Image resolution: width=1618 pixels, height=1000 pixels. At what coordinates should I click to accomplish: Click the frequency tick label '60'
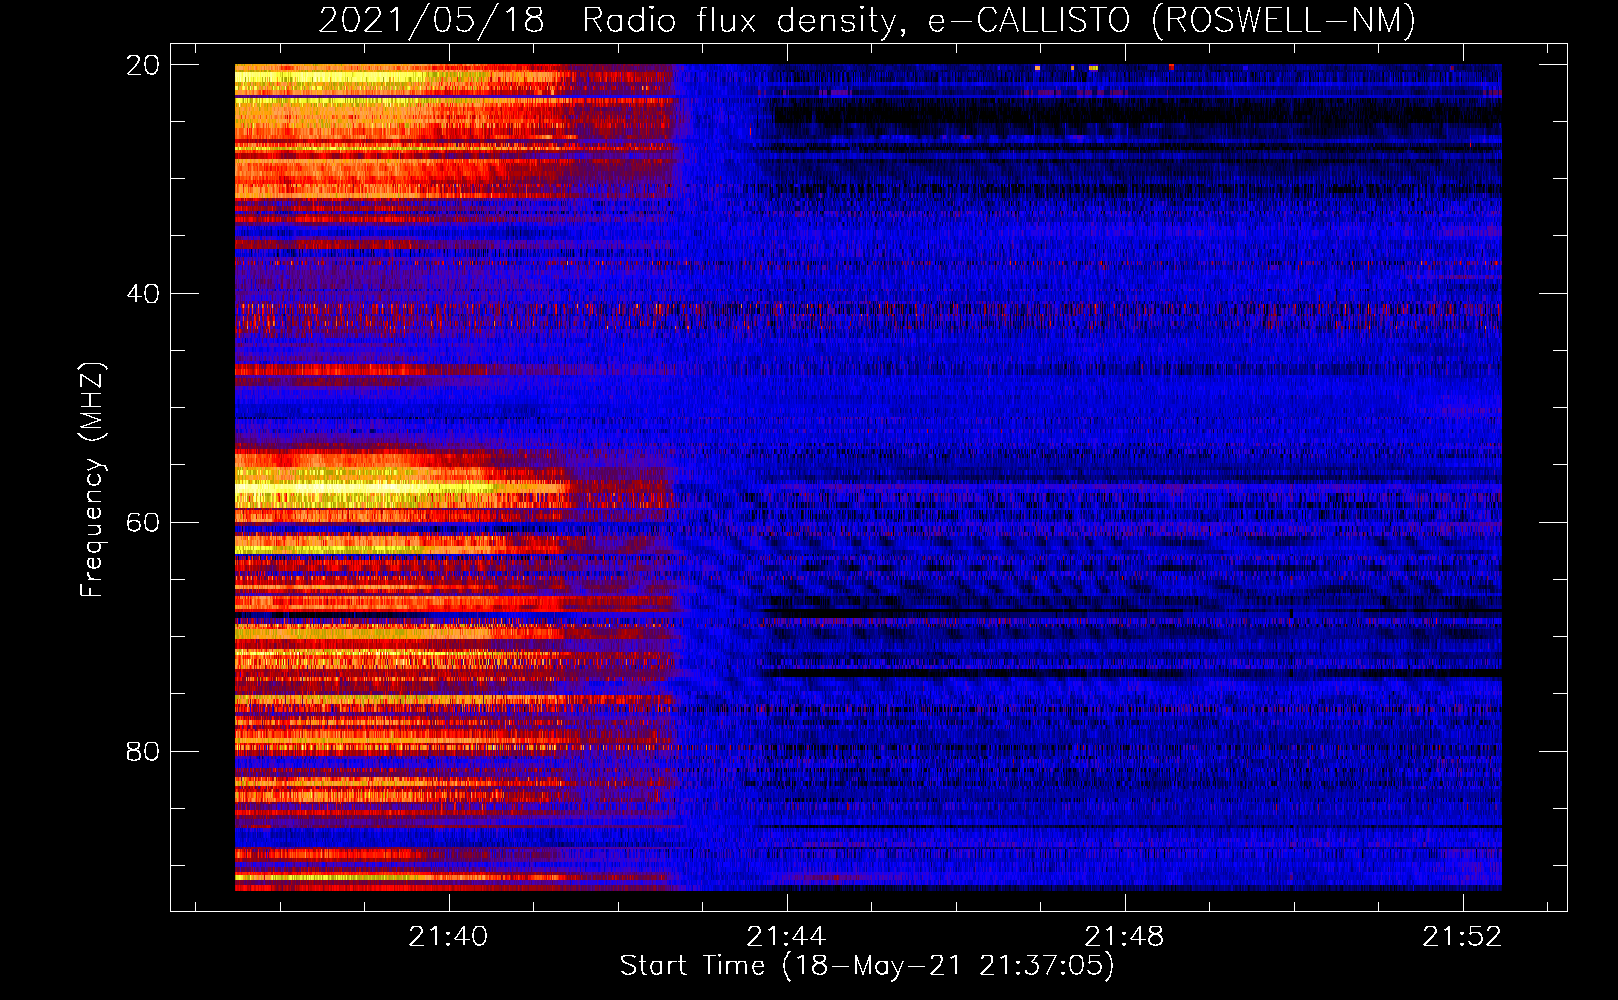pos(142,523)
